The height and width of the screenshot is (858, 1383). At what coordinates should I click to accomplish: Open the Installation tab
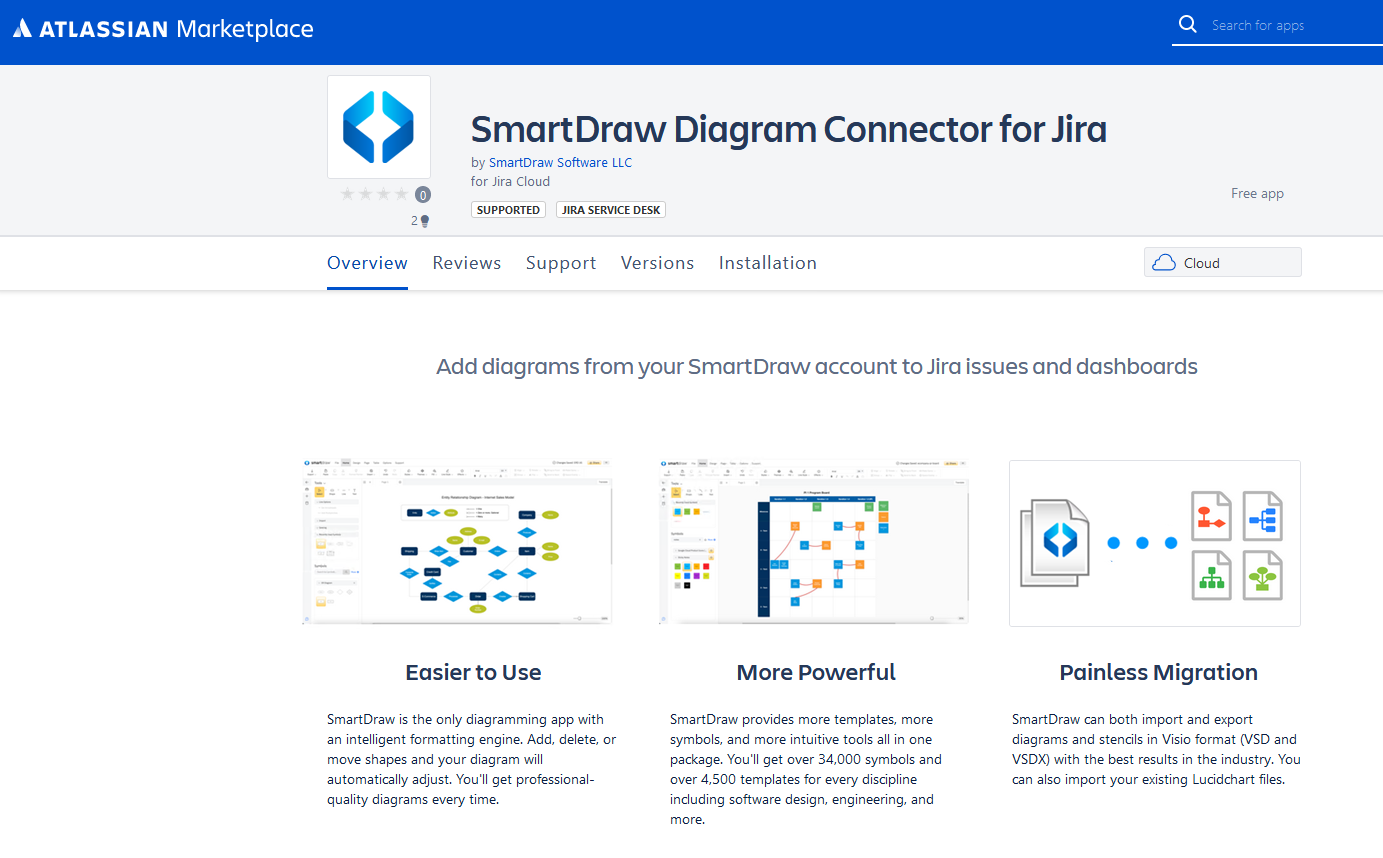point(767,262)
